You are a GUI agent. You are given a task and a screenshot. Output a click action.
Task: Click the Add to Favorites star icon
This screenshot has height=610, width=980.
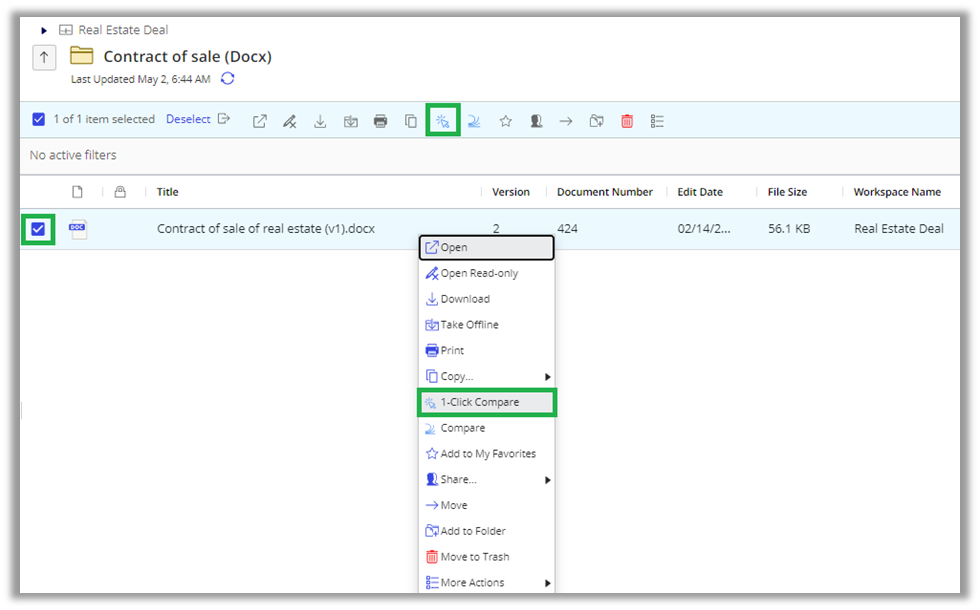(x=505, y=120)
